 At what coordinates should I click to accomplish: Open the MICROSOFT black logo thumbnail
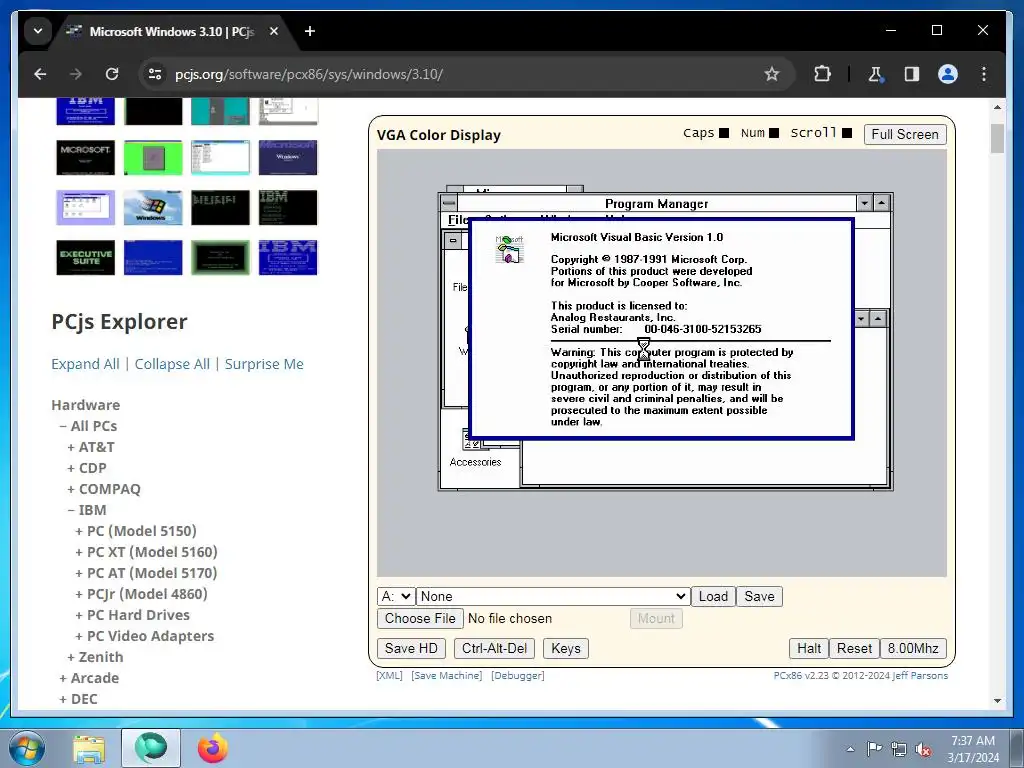point(86,157)
